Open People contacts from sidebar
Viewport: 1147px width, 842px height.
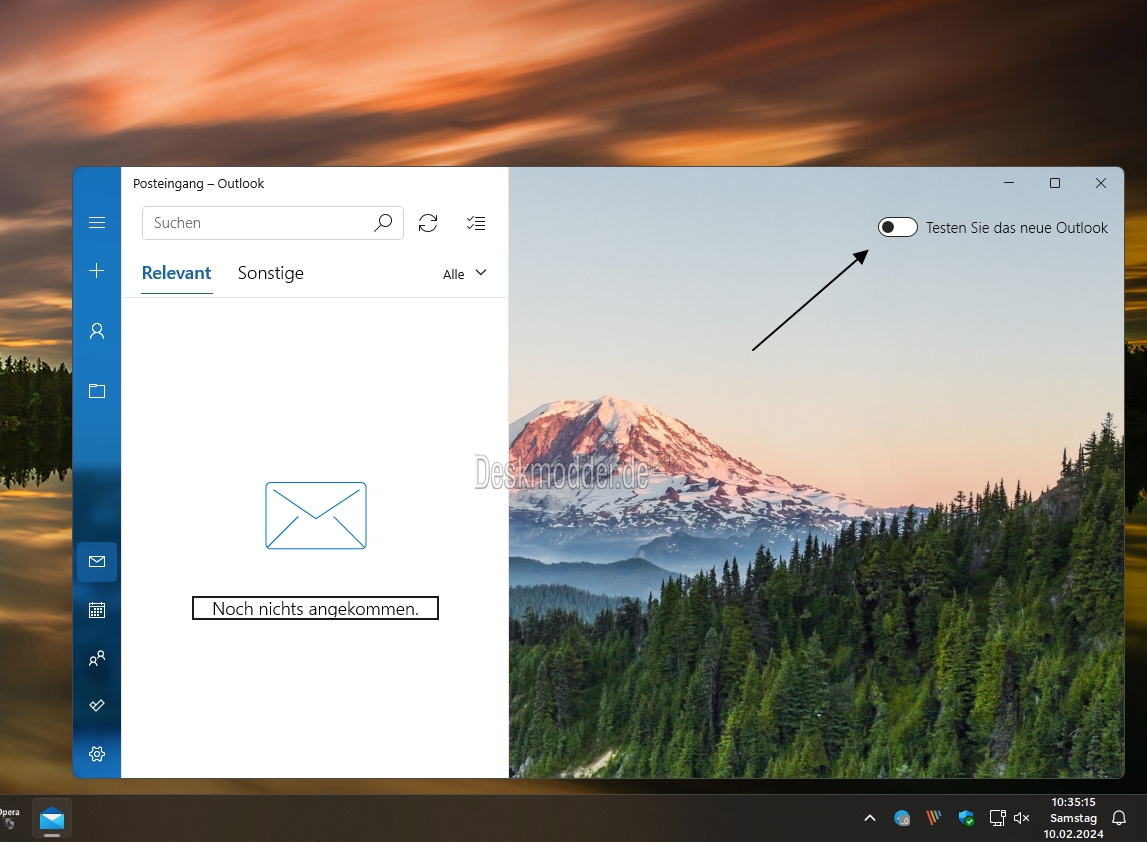(97, 658)
